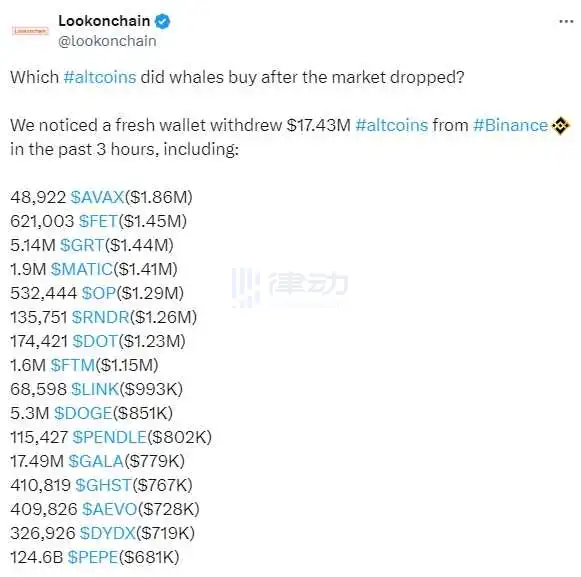Viewport: 581px width, 577px height.
Task: Open the @lookonchain handle link
Action: [x=107, y=41]
